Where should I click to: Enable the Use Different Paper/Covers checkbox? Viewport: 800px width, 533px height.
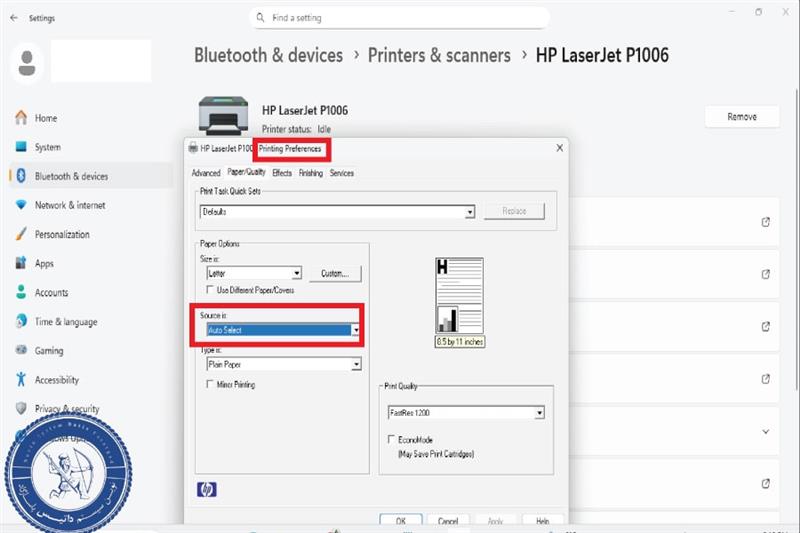(x=210, y=289)
